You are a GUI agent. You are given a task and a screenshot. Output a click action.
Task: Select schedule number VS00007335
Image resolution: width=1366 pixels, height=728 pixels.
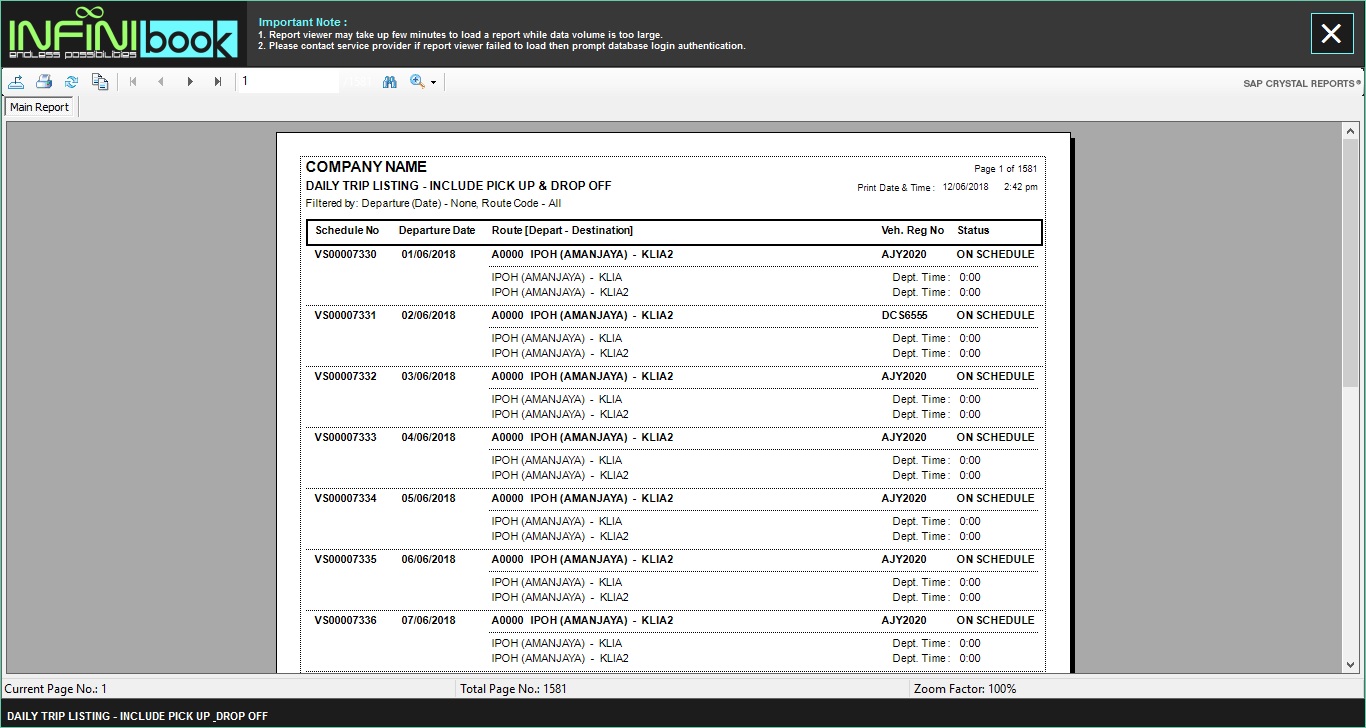(x=346, y=560)
